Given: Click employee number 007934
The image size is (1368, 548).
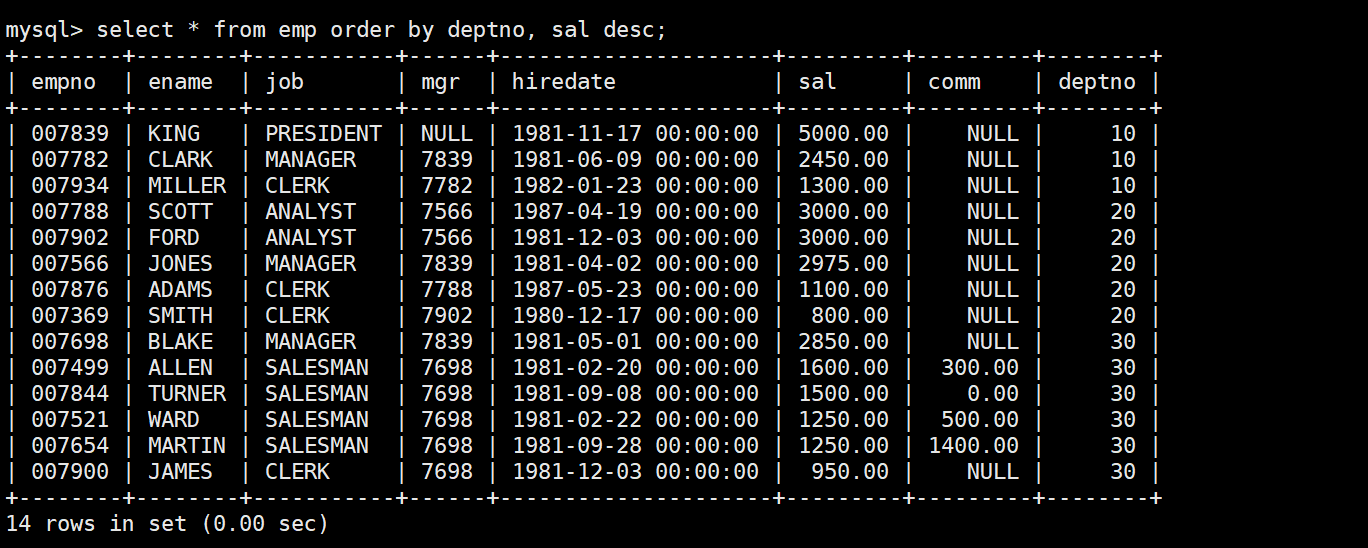Looking at the screenshot, I should [x=69, y=186].
